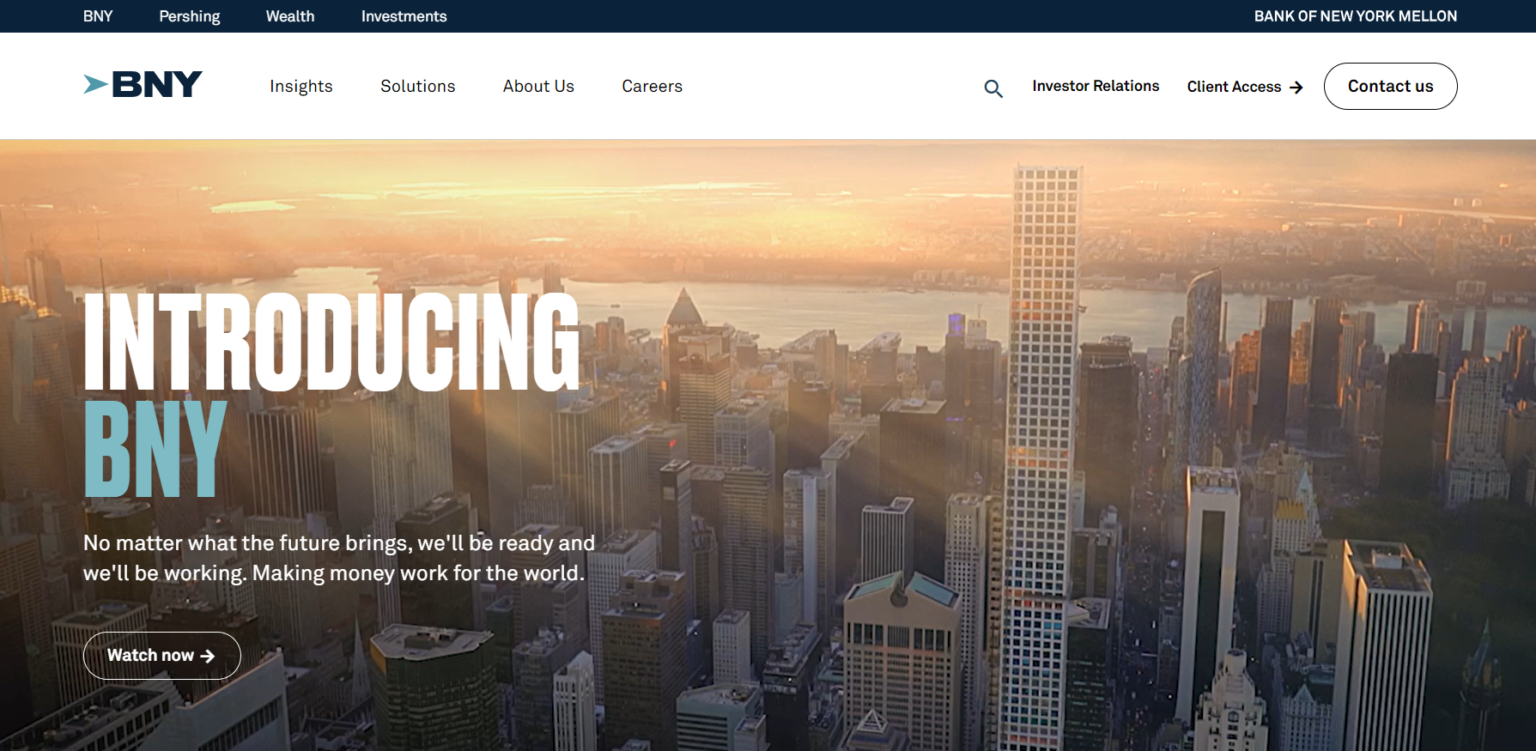The height and width of the screenshot is (751, 1536).
Task: Click the Contact us button
Action: pyautogui.click(x=1390, y=86)
